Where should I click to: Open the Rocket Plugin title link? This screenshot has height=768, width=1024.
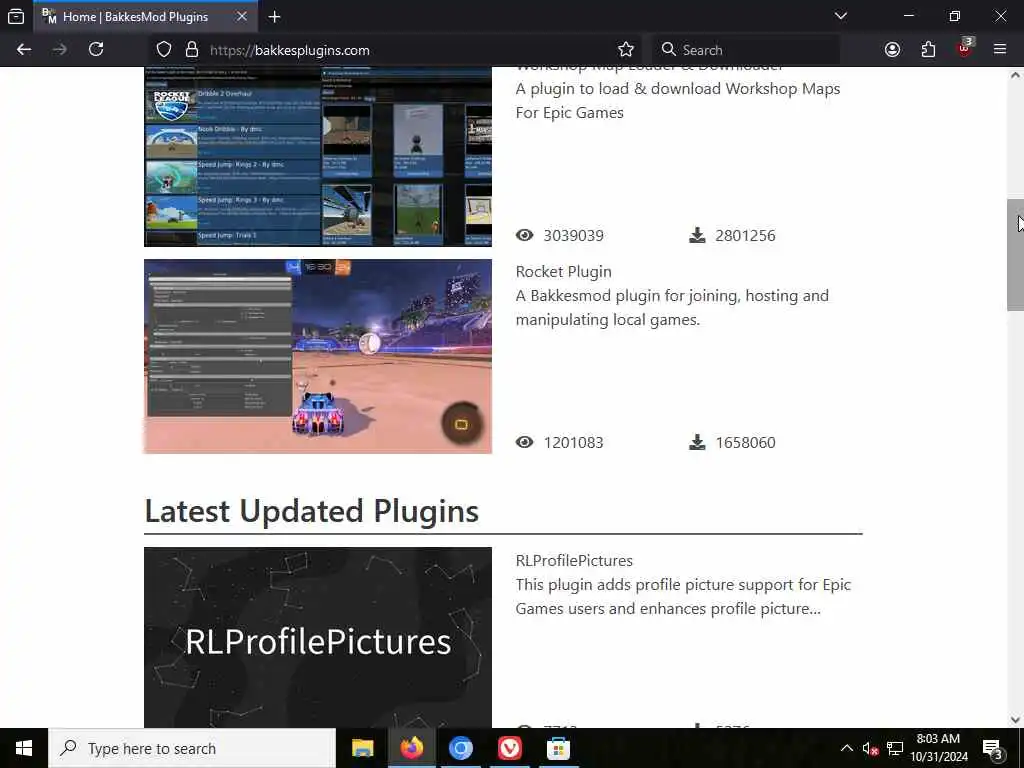[x=564, y=272]
